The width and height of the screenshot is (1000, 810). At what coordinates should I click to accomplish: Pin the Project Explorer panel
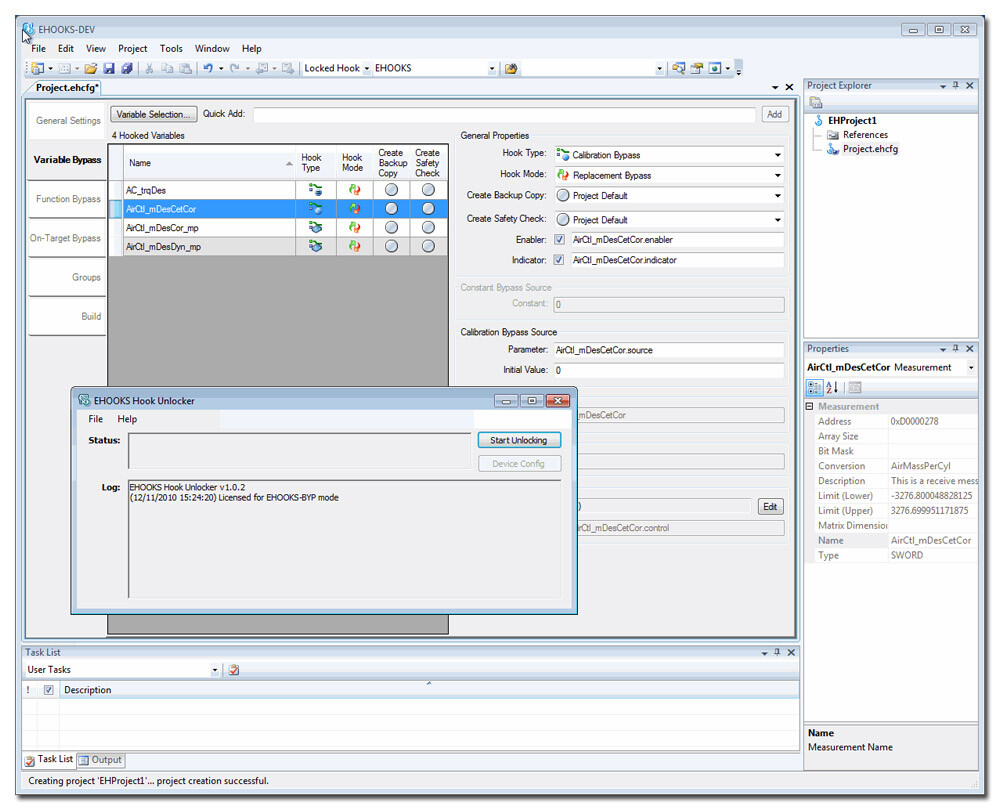(955, 85)
